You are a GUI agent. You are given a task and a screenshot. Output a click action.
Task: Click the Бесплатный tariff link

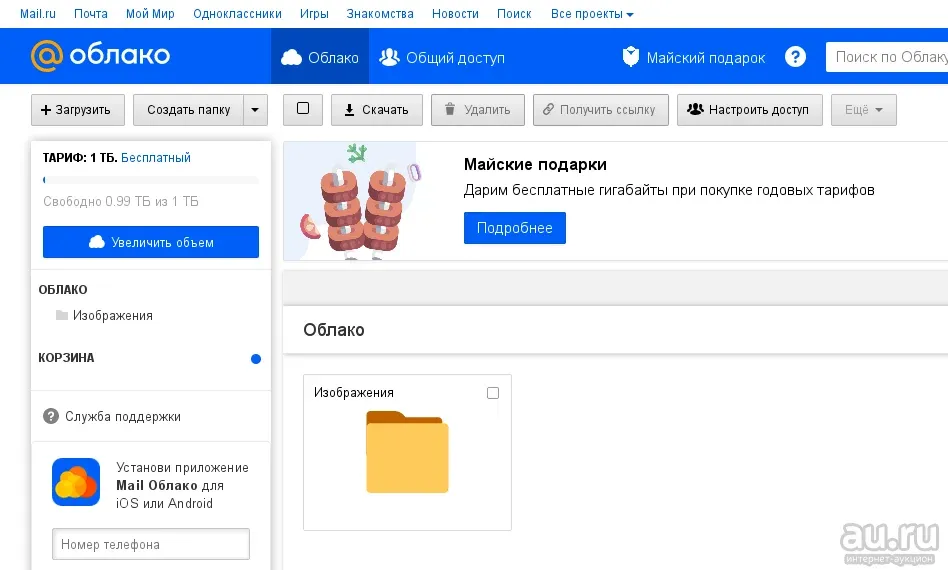point(156,158)
